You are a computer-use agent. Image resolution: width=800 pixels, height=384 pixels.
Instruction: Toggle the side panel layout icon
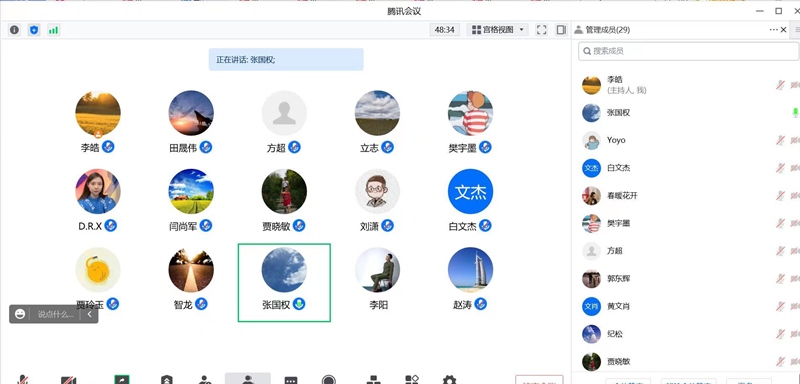point(561,30)
